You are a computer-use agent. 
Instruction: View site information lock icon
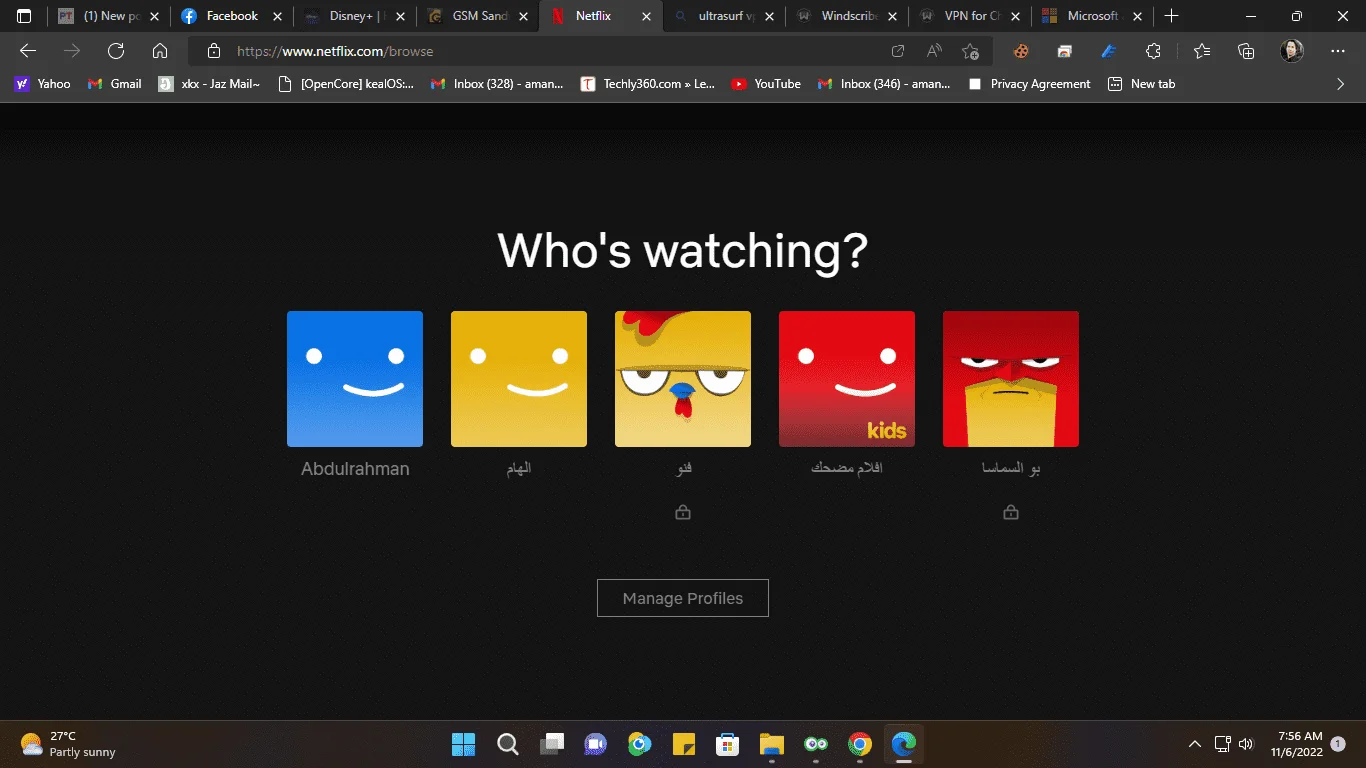(213, 51)
